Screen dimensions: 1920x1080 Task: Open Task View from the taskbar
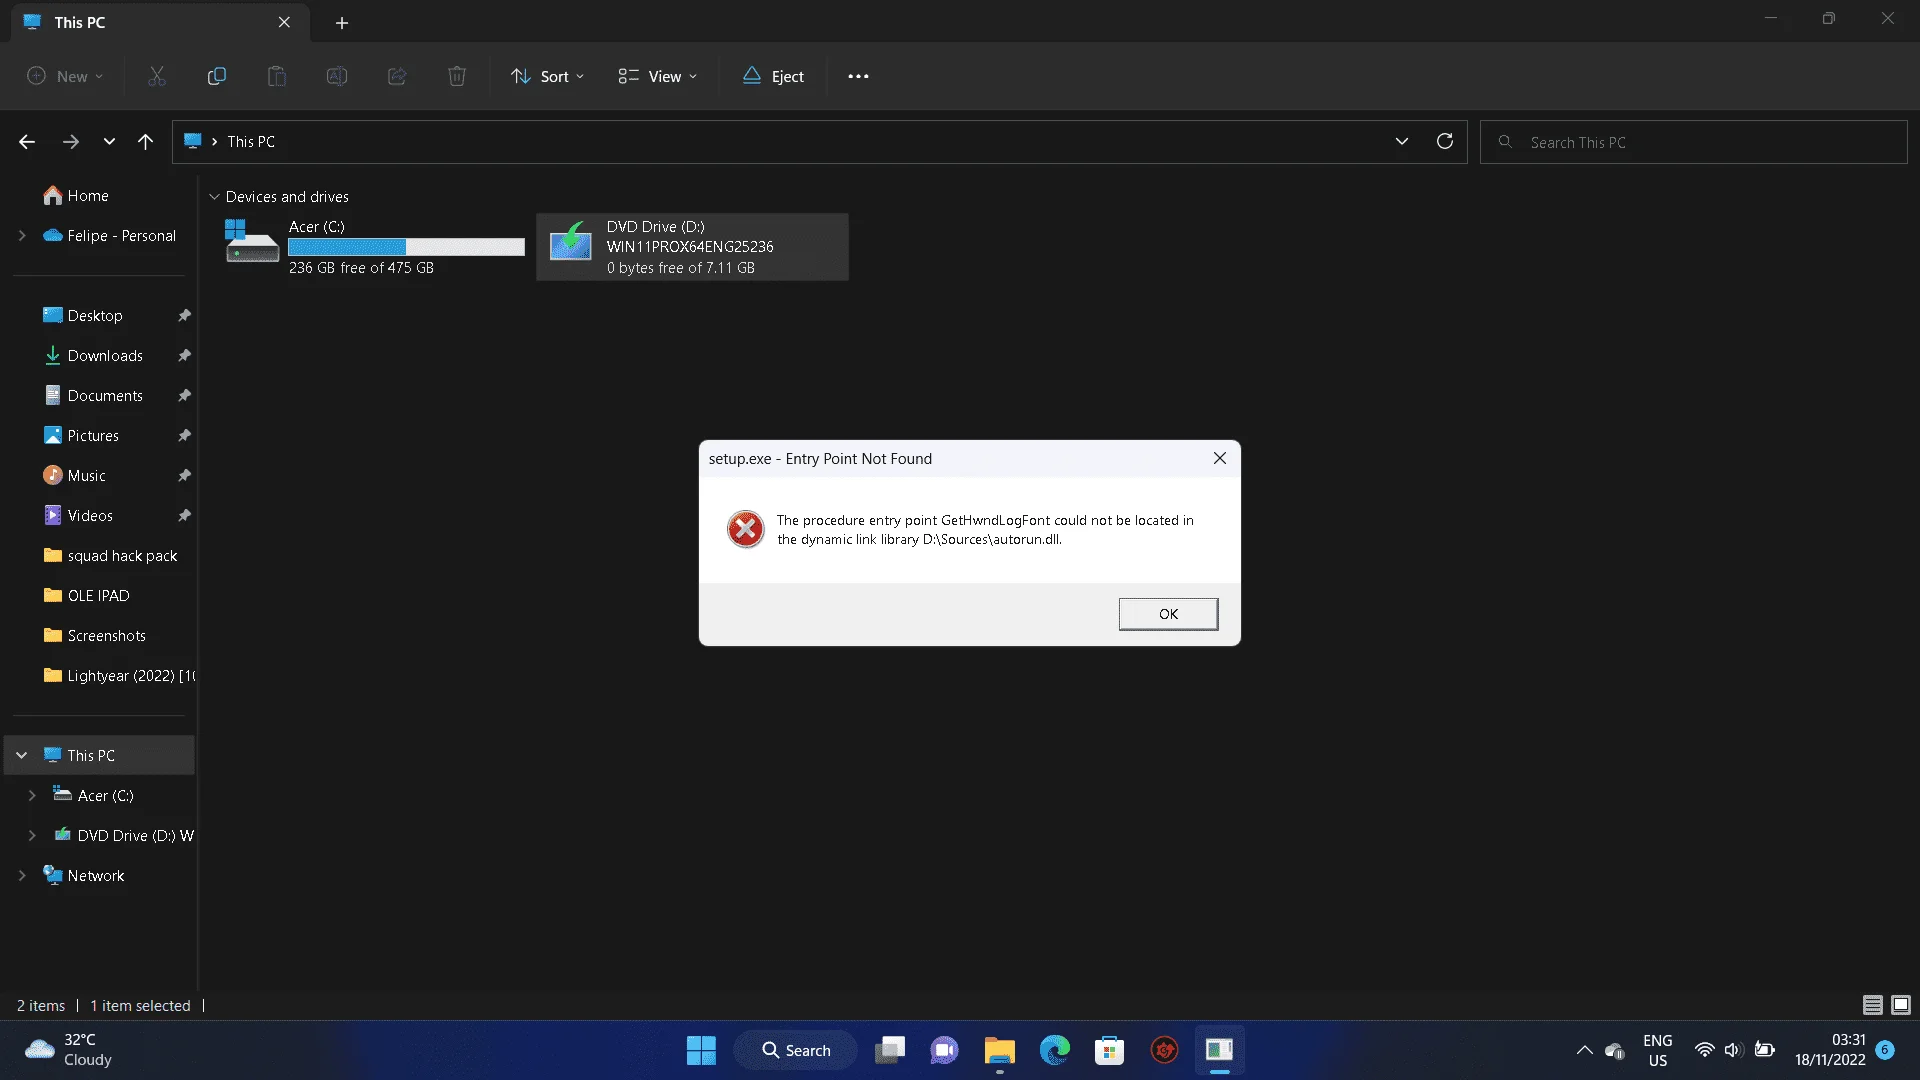pyautogui.click(x=890, y=1050)
